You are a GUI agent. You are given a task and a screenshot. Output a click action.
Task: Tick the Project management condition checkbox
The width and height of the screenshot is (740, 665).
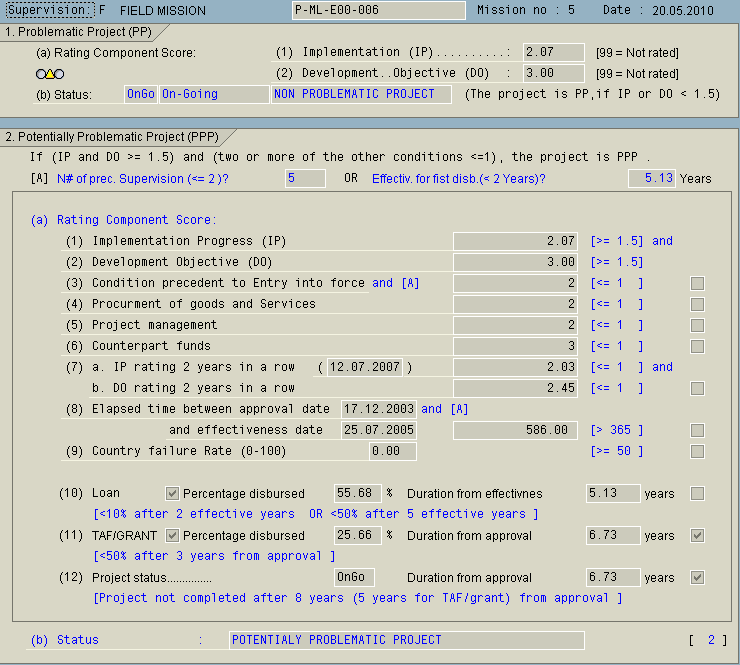coord(697,325)
